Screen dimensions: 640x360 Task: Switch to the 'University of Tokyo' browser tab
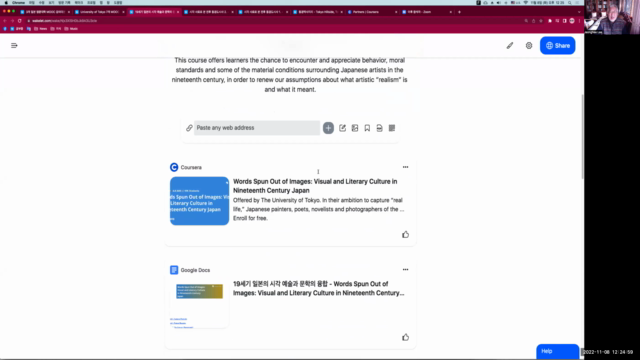(99, 12)
